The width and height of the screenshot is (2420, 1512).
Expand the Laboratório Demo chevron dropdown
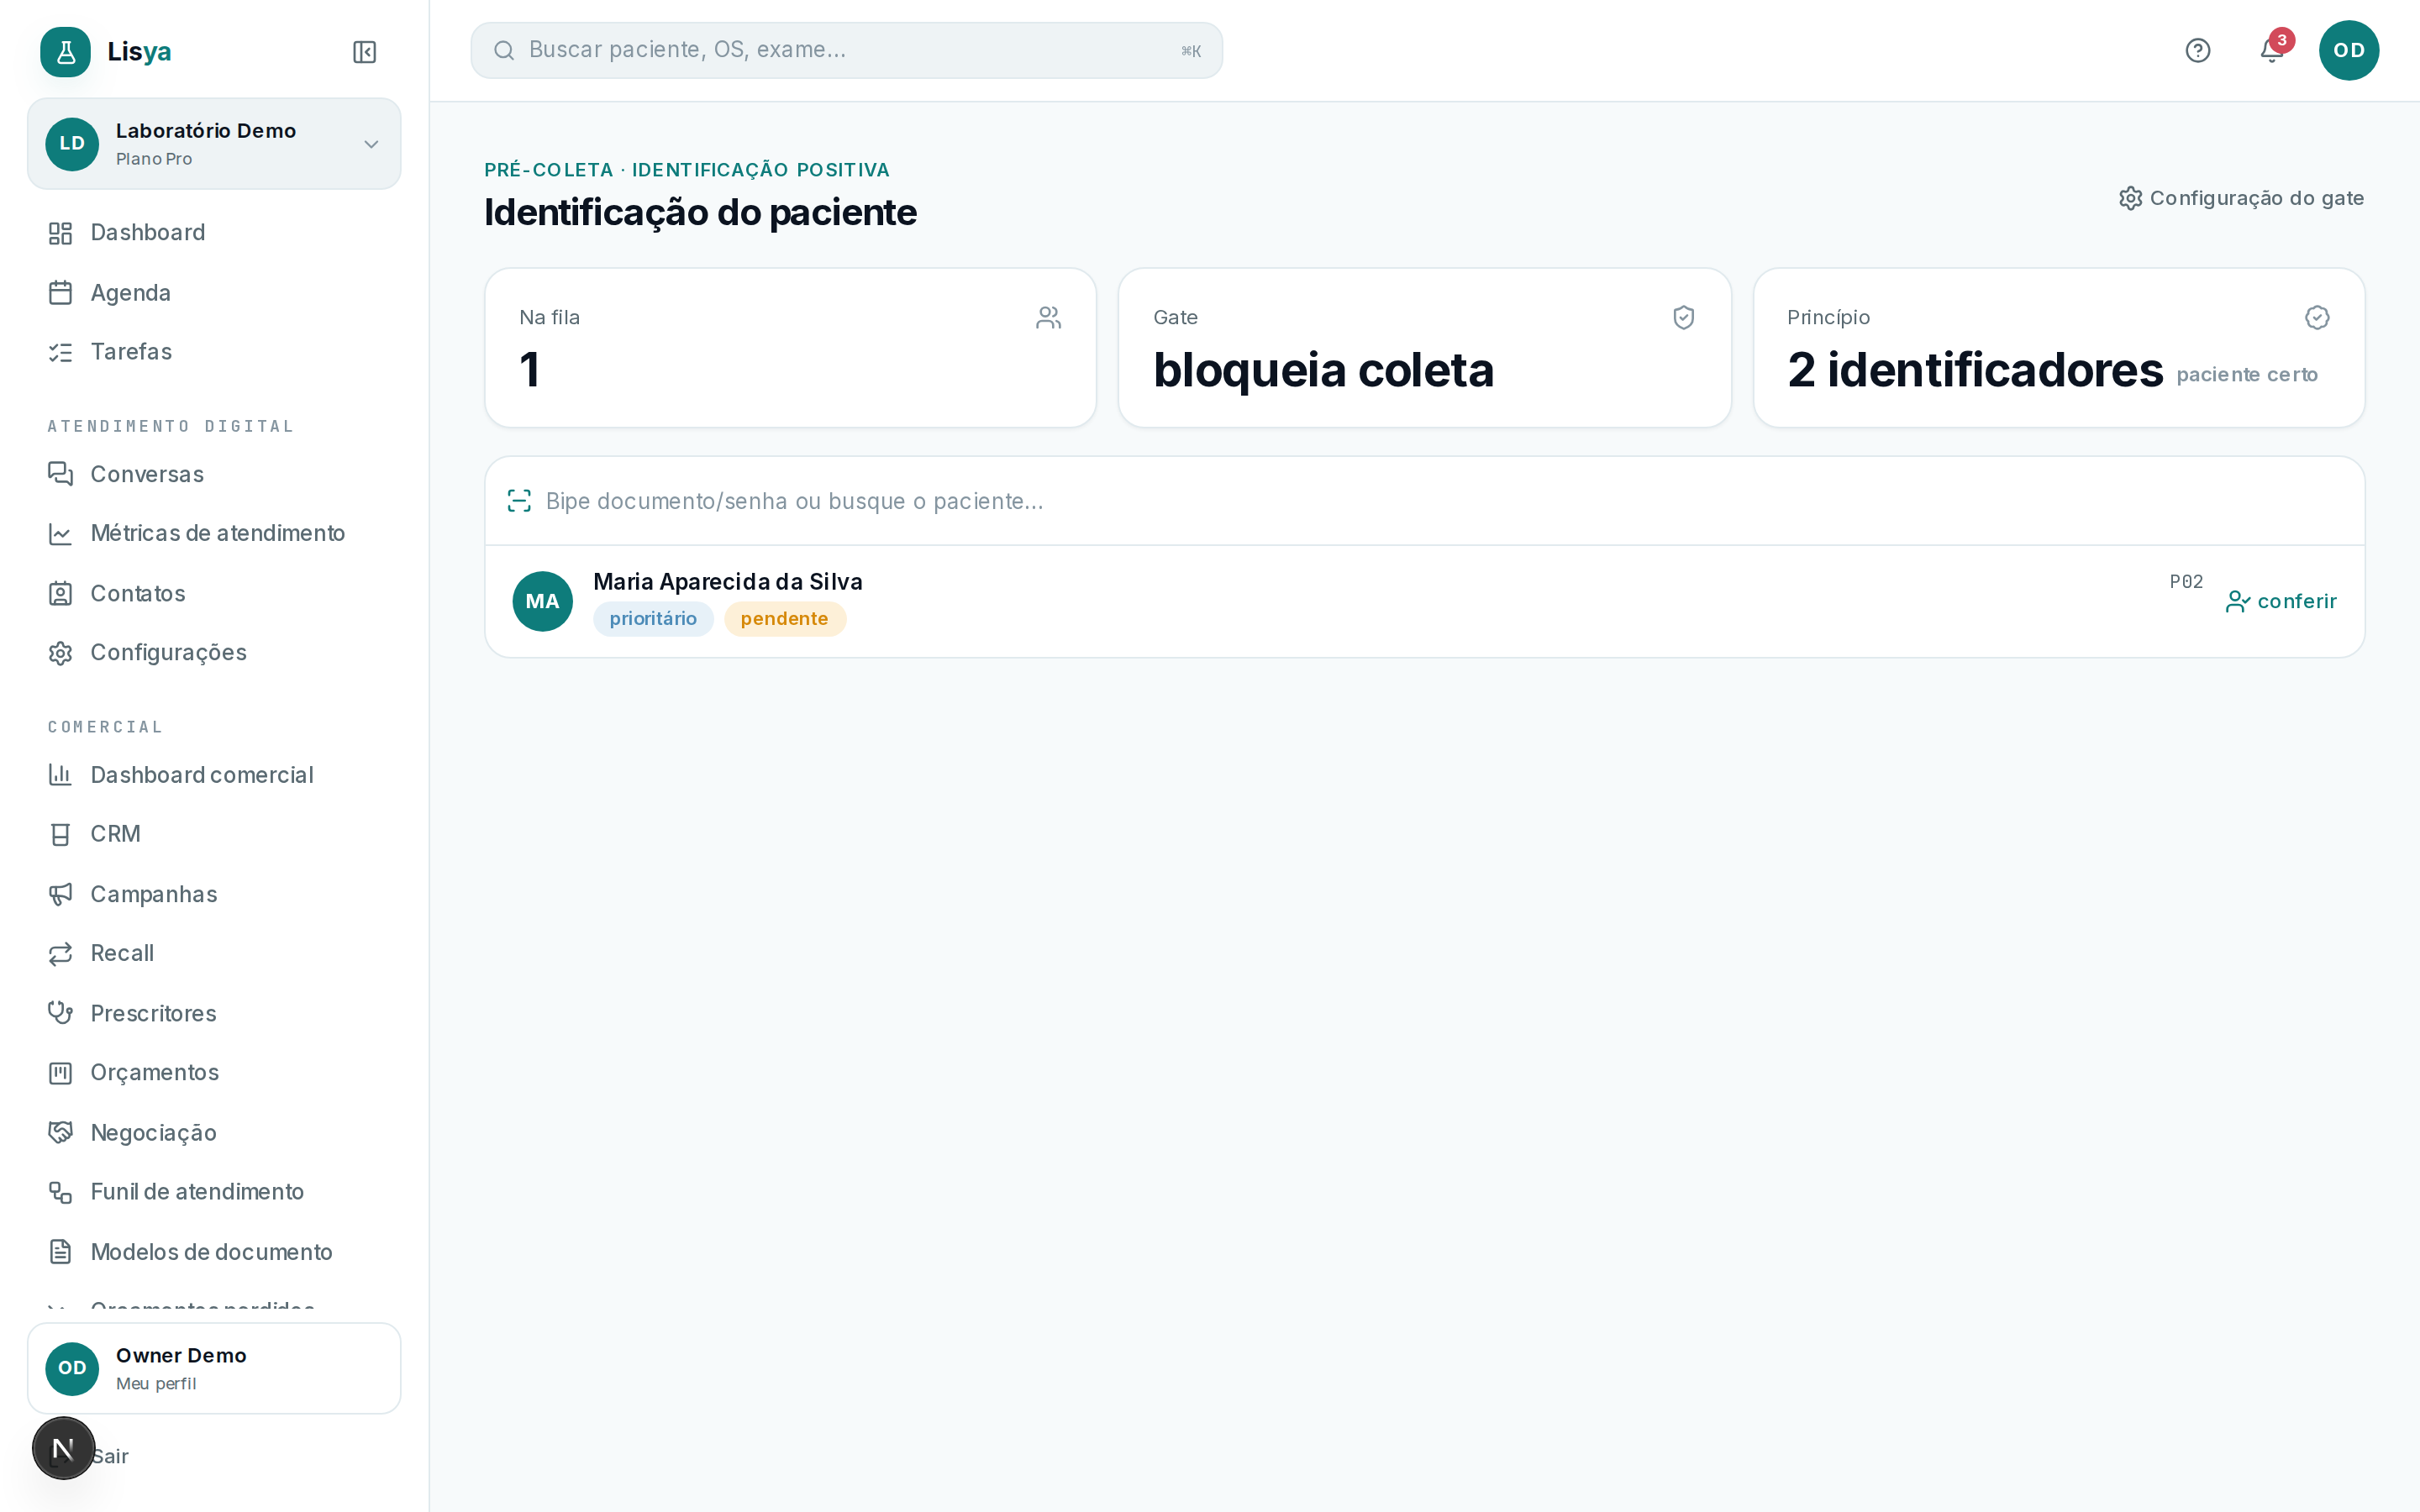point(371,144)
